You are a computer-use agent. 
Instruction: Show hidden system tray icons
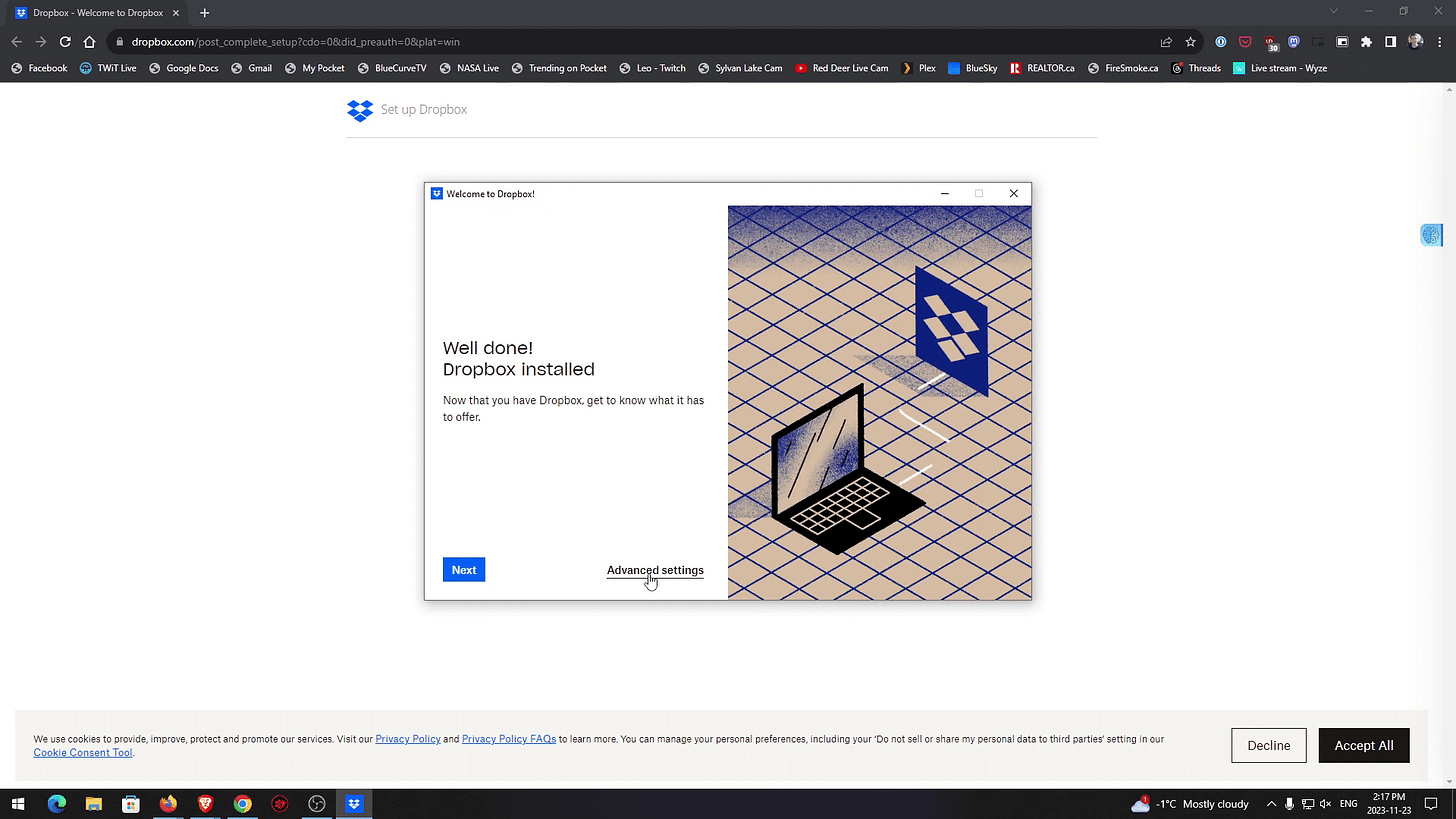[x=1271, y=804]
